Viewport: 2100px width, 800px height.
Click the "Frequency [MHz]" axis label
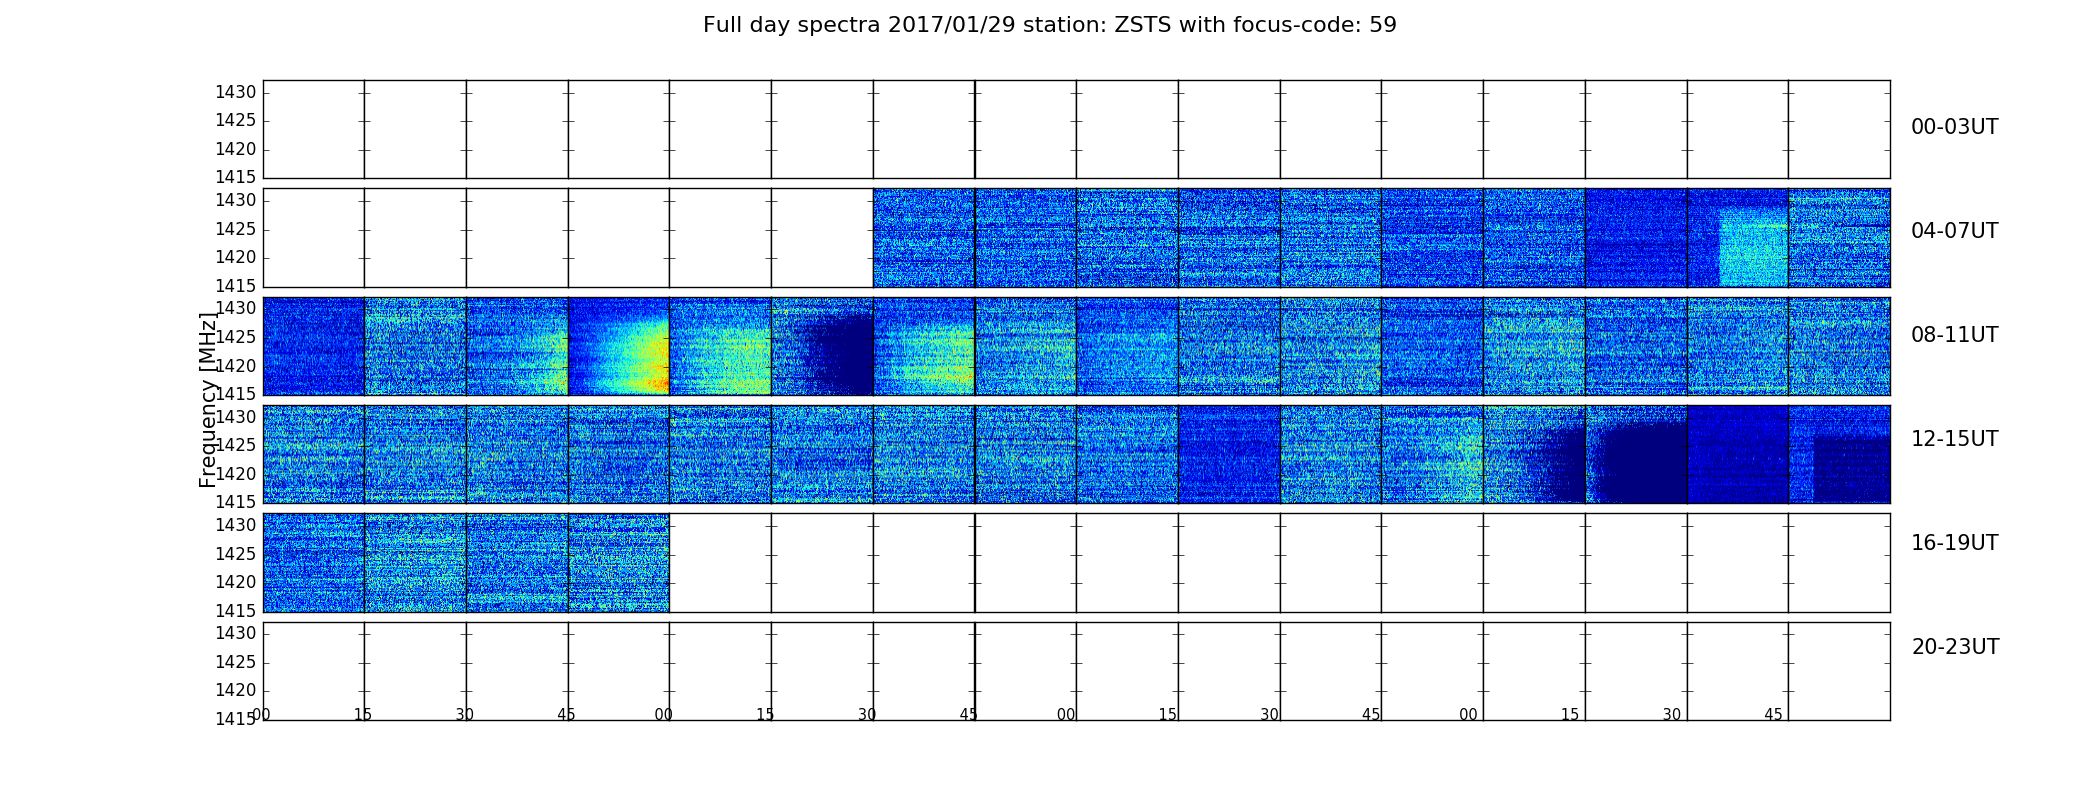208,400
